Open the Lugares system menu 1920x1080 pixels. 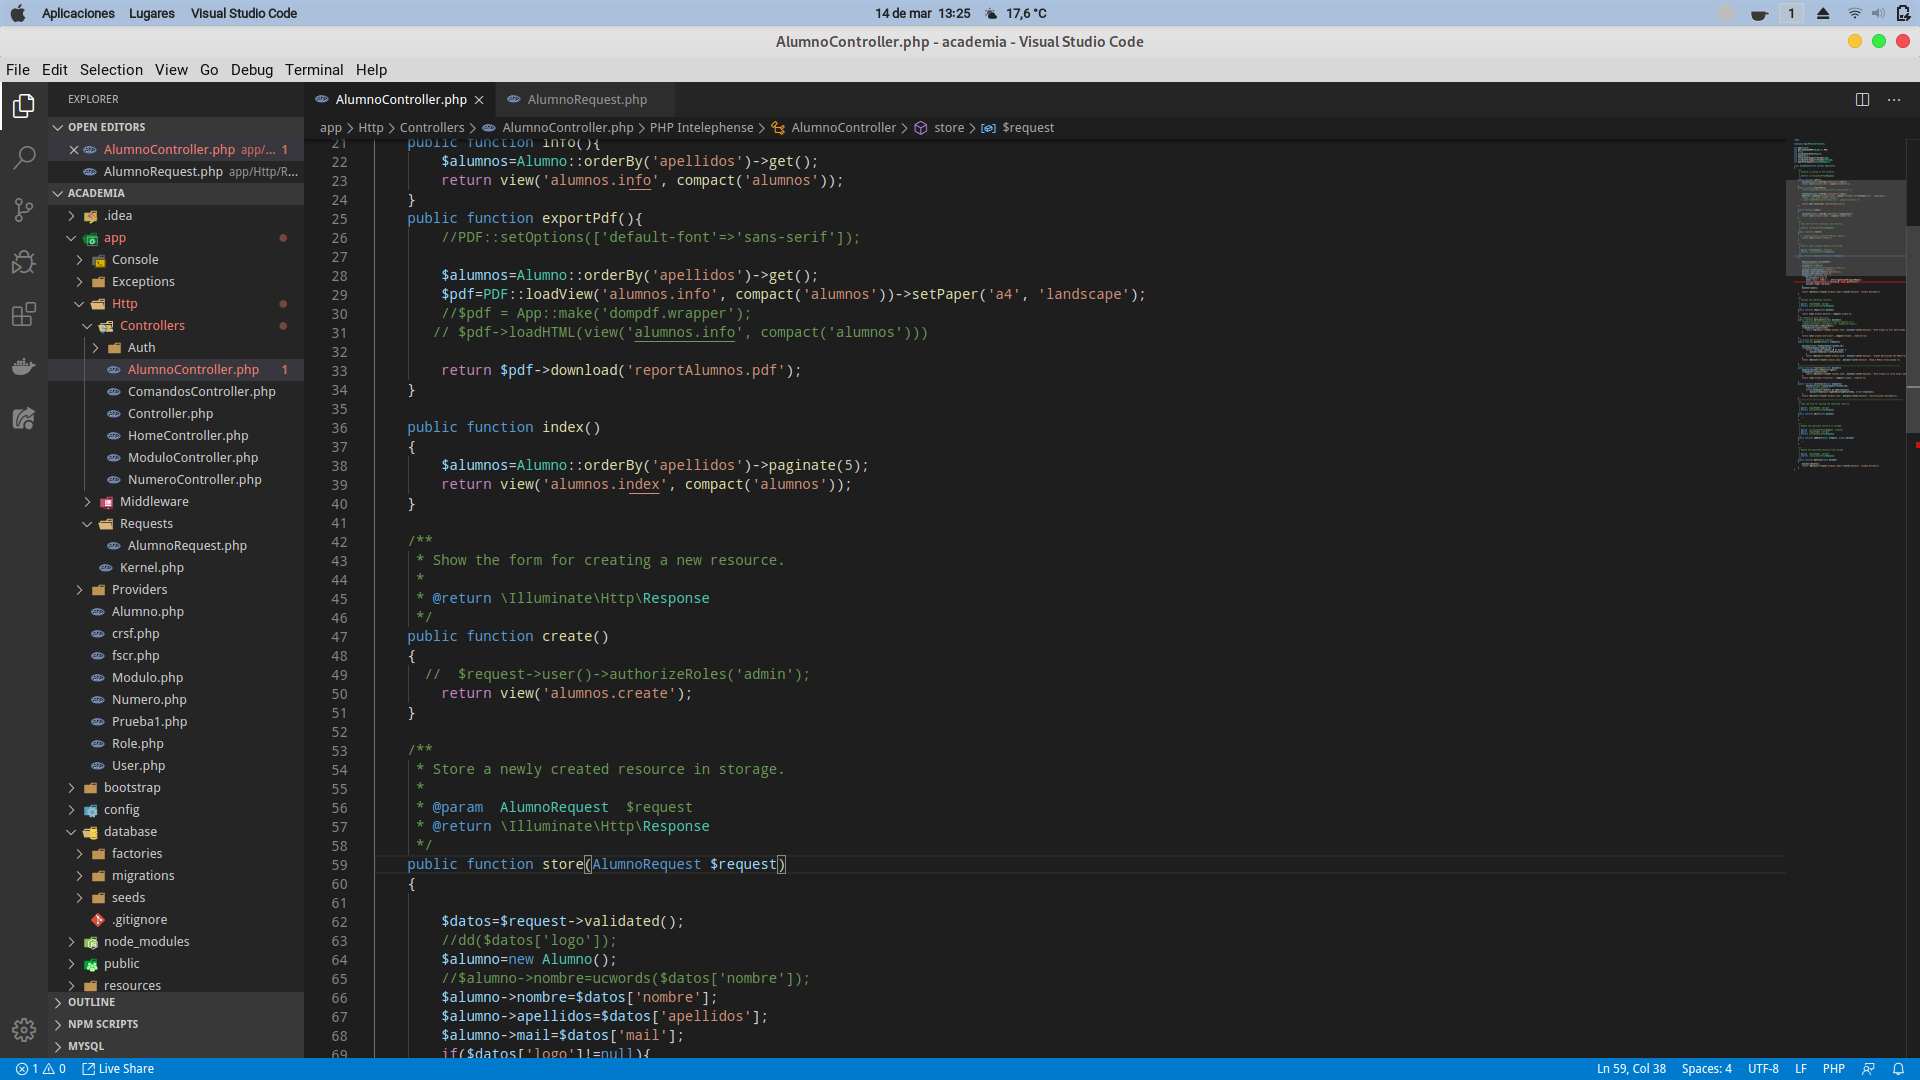(152, 13)
